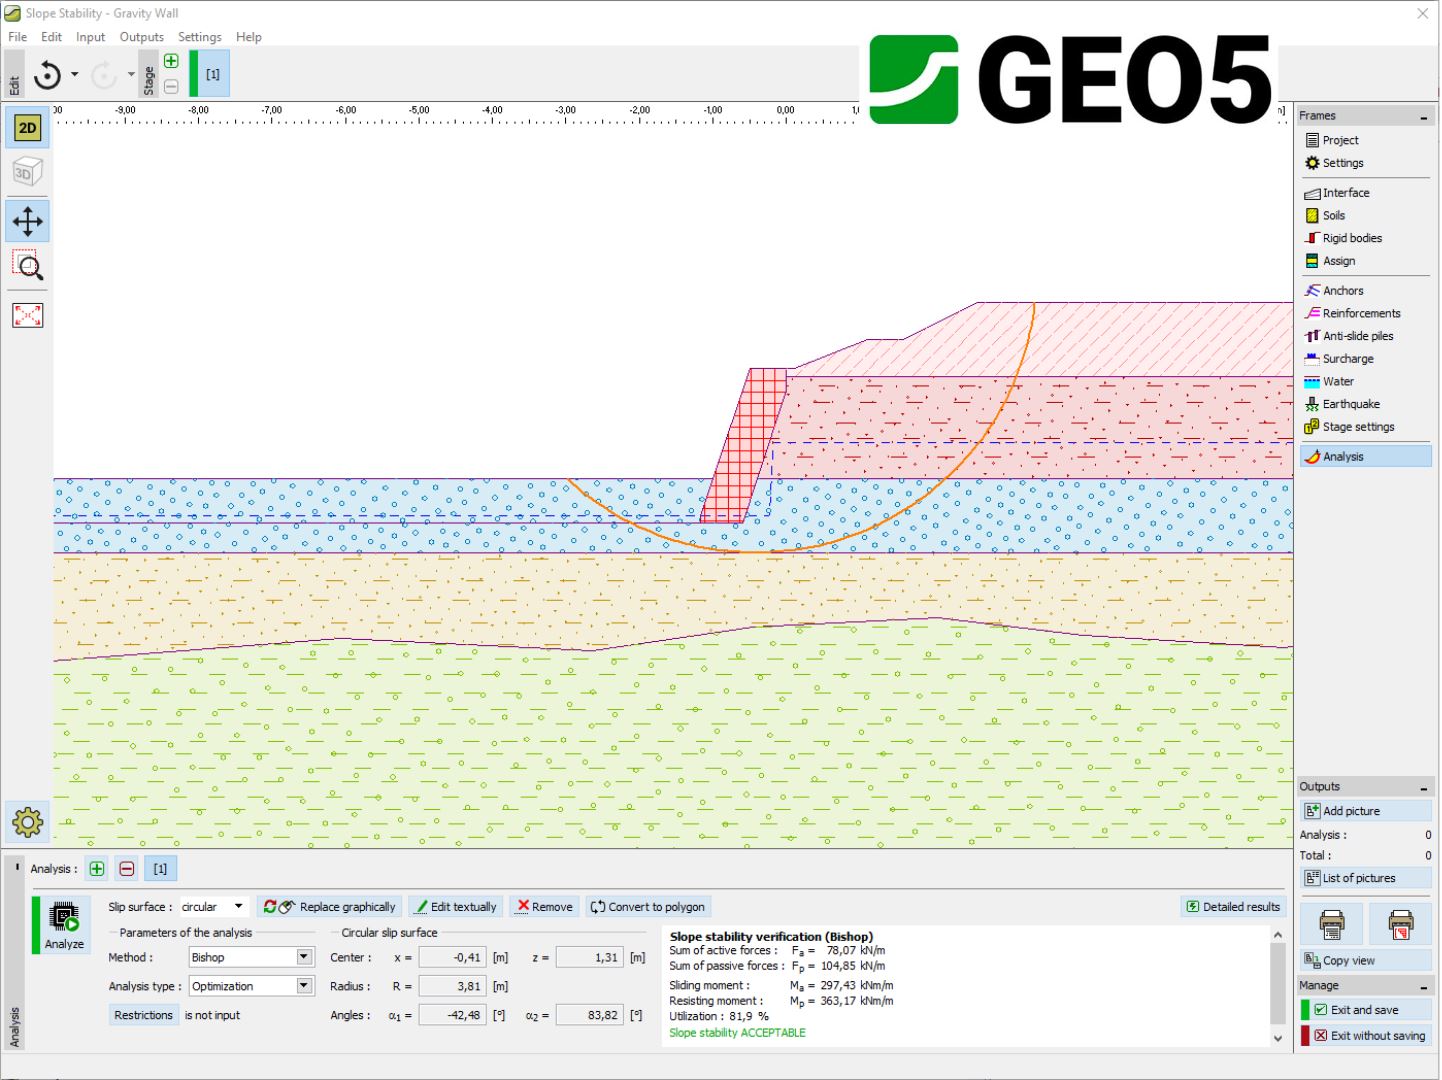This screenshot has width=1442, height=1080.
Task: Switch to 2D view mode
Action: pyautogui.click(x=27, y=128)
